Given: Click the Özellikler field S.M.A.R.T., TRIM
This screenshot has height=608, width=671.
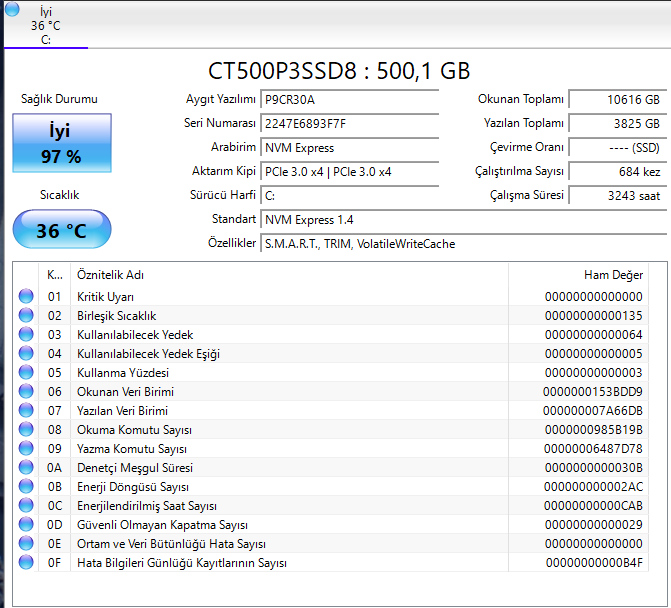Looking at the screenshot, I should pos(463,243).
